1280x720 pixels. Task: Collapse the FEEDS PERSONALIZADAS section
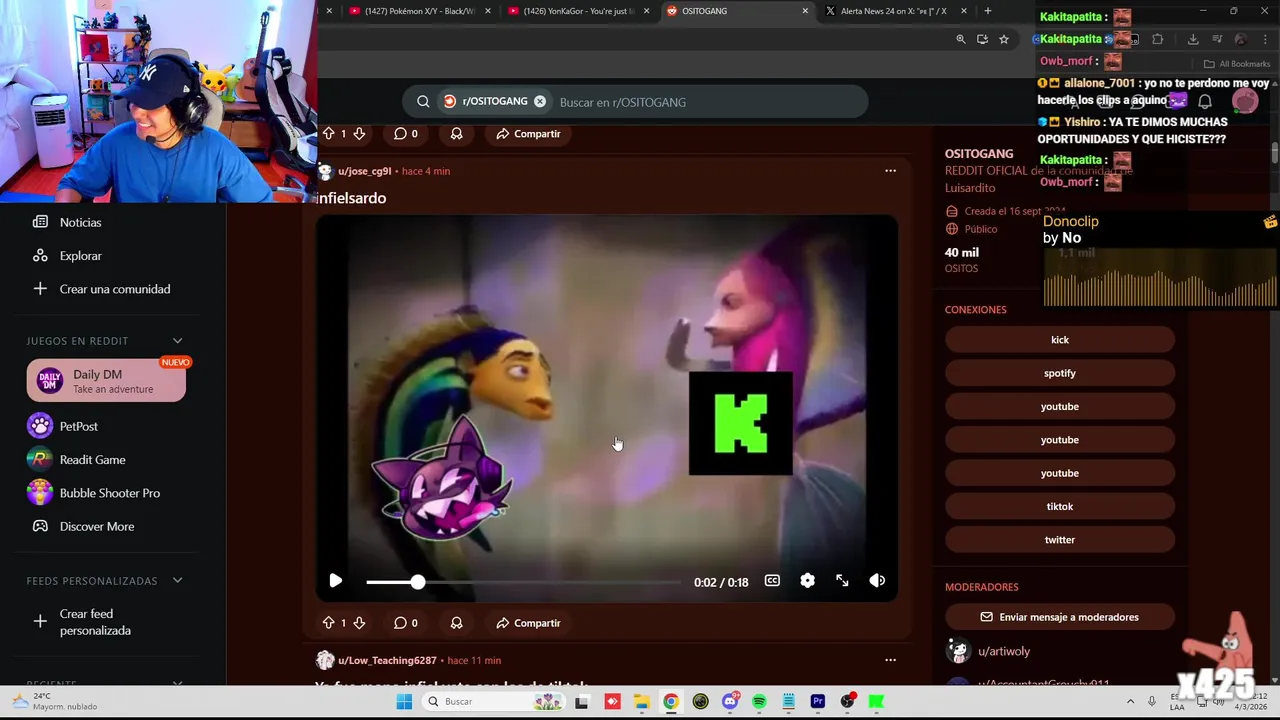tap(177, 581)
